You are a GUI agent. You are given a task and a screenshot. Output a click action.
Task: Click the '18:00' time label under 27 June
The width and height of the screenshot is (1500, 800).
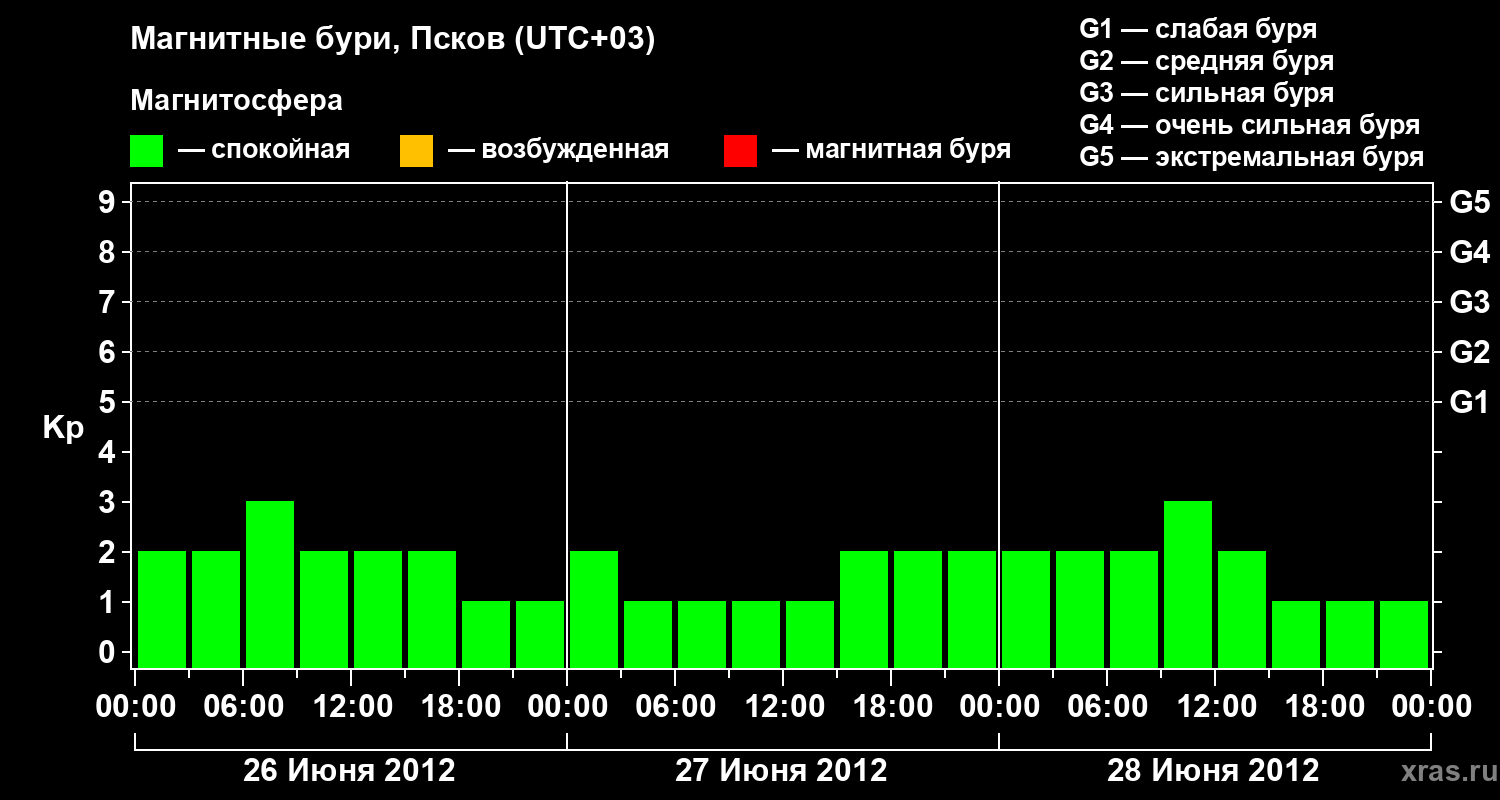[x=891, y=708]
